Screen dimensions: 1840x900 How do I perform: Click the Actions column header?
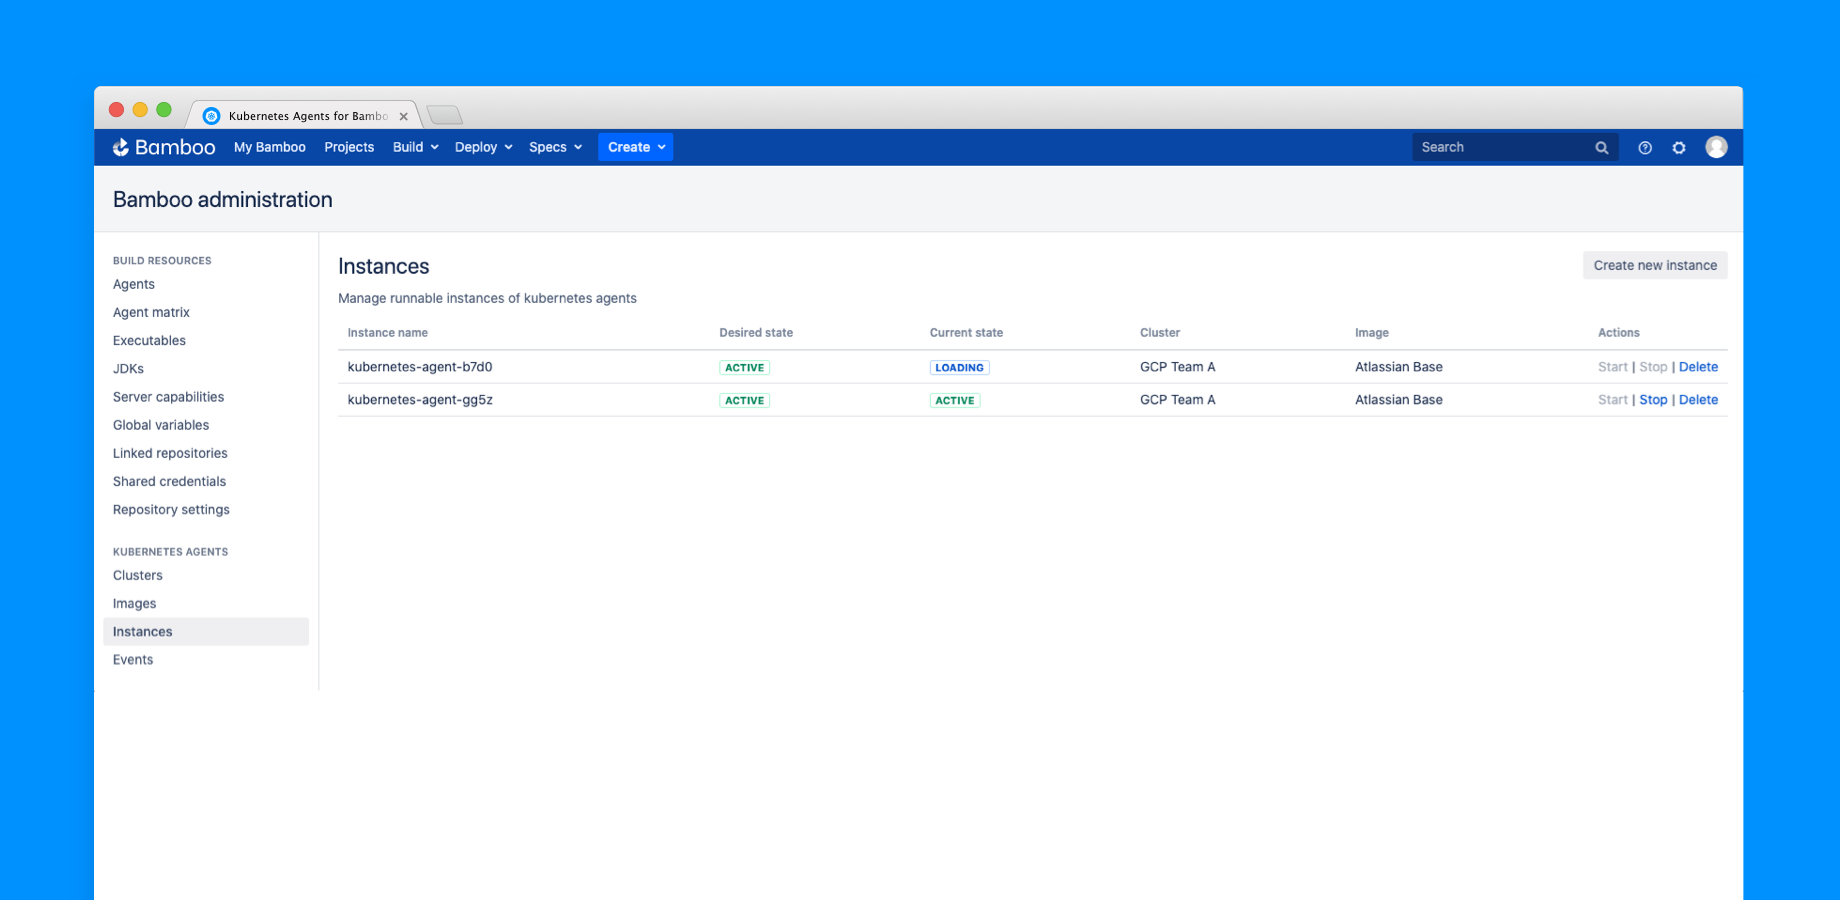(1619, 333)
